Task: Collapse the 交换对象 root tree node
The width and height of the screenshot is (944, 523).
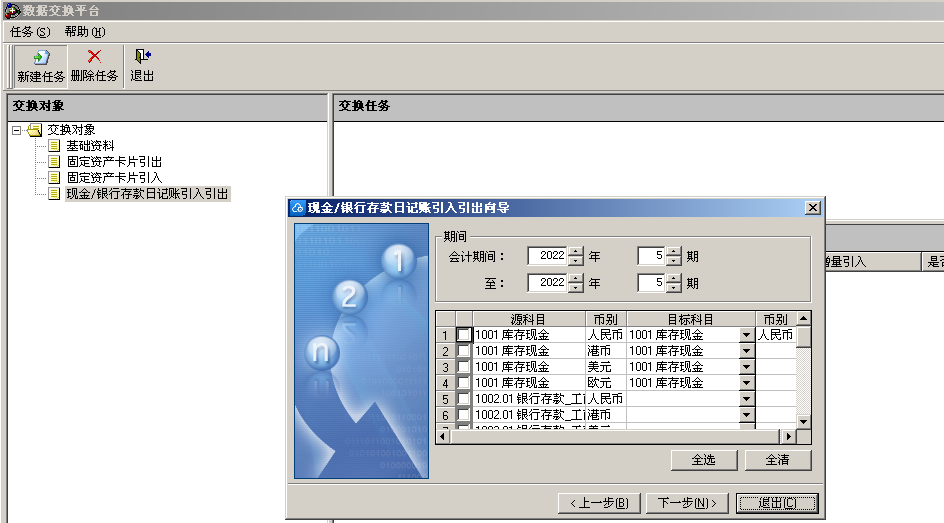Action: click(17, 130)
